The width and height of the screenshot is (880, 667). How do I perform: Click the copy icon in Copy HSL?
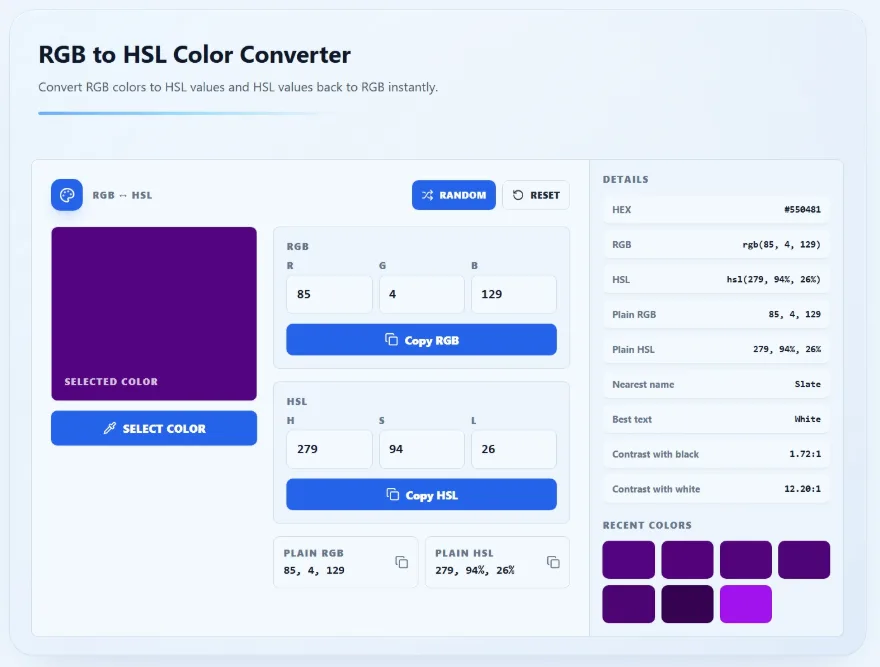392,494
